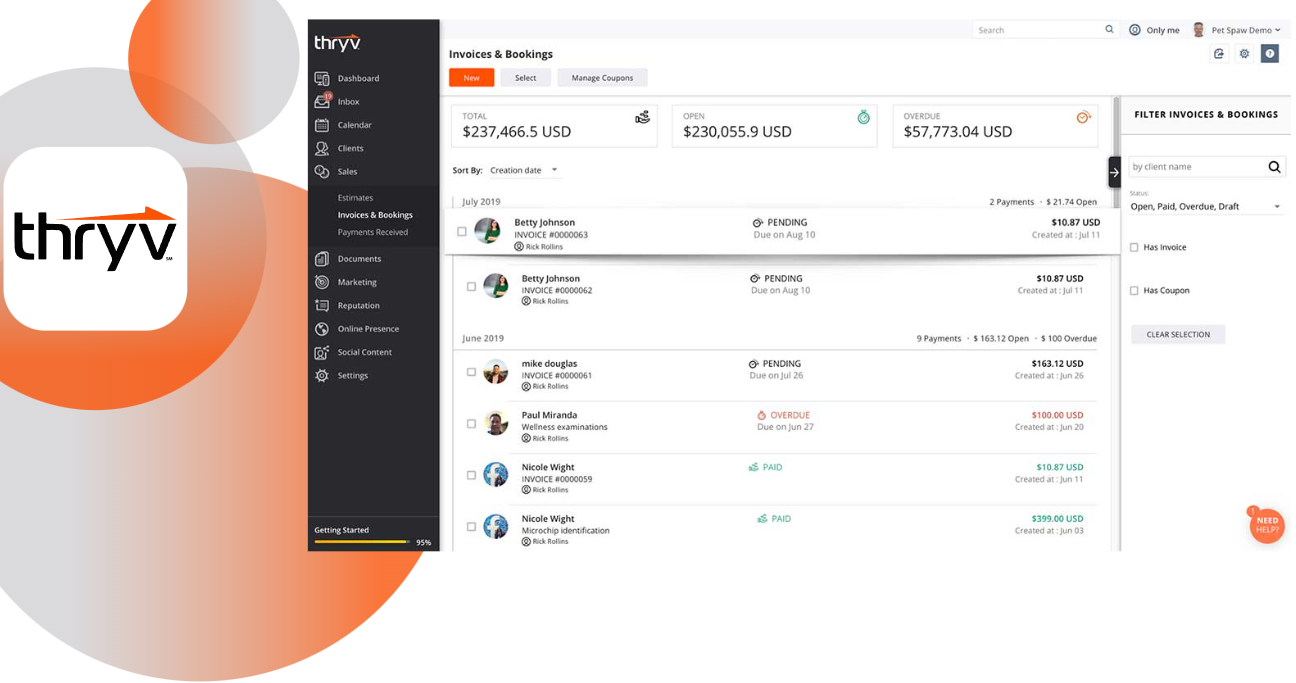
Task: Click the Manage Coupons button
Action: tap(603, 78)
